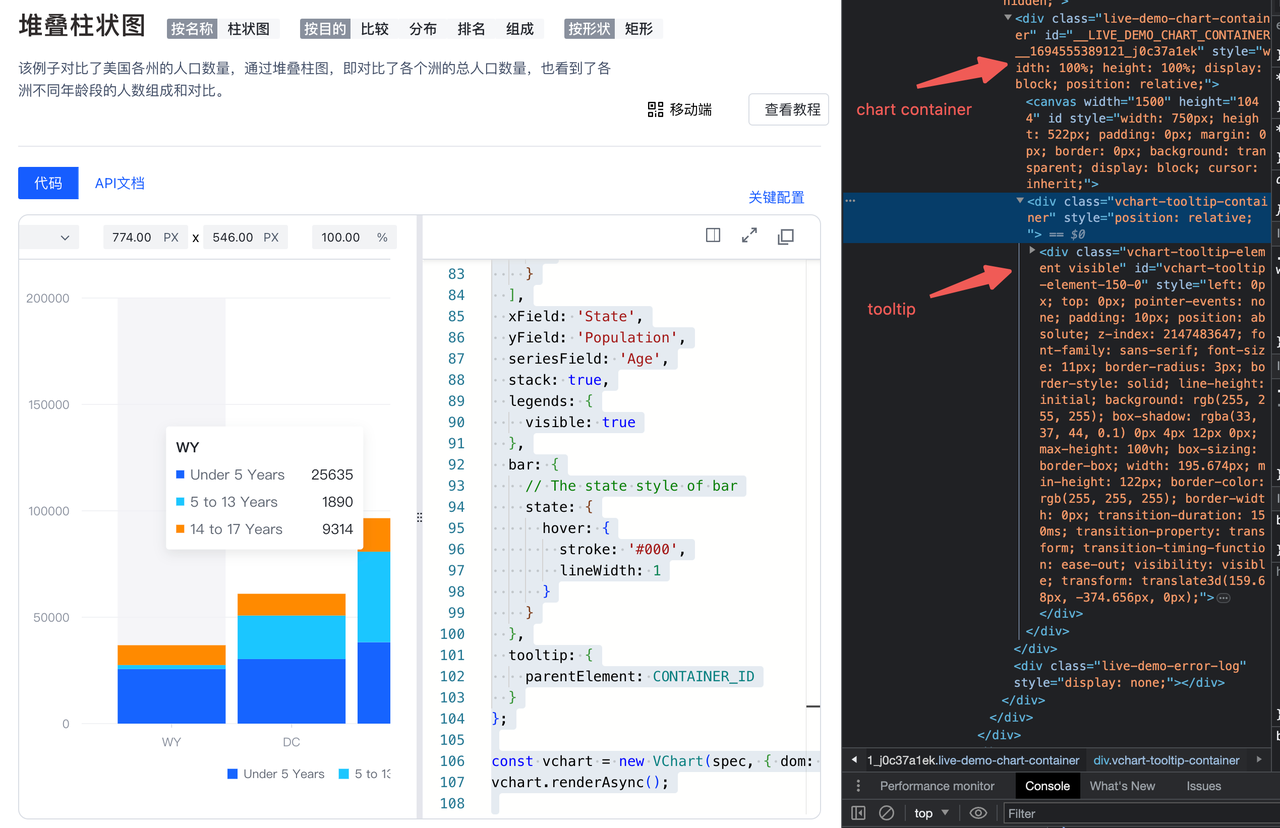Viewport: 1280px width, 828px height.
Task: Toggle the console sidebar panel icon
Action: coord(858,813)
